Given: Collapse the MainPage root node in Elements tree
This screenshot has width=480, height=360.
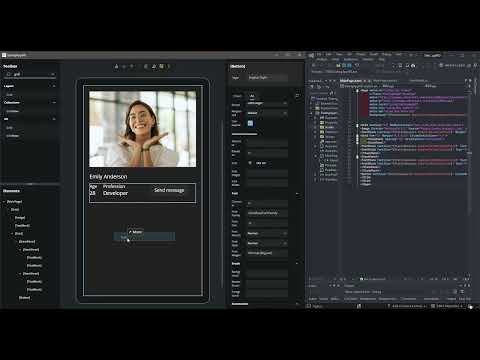Looking at the screenshot, I should [x=4, y=202].
